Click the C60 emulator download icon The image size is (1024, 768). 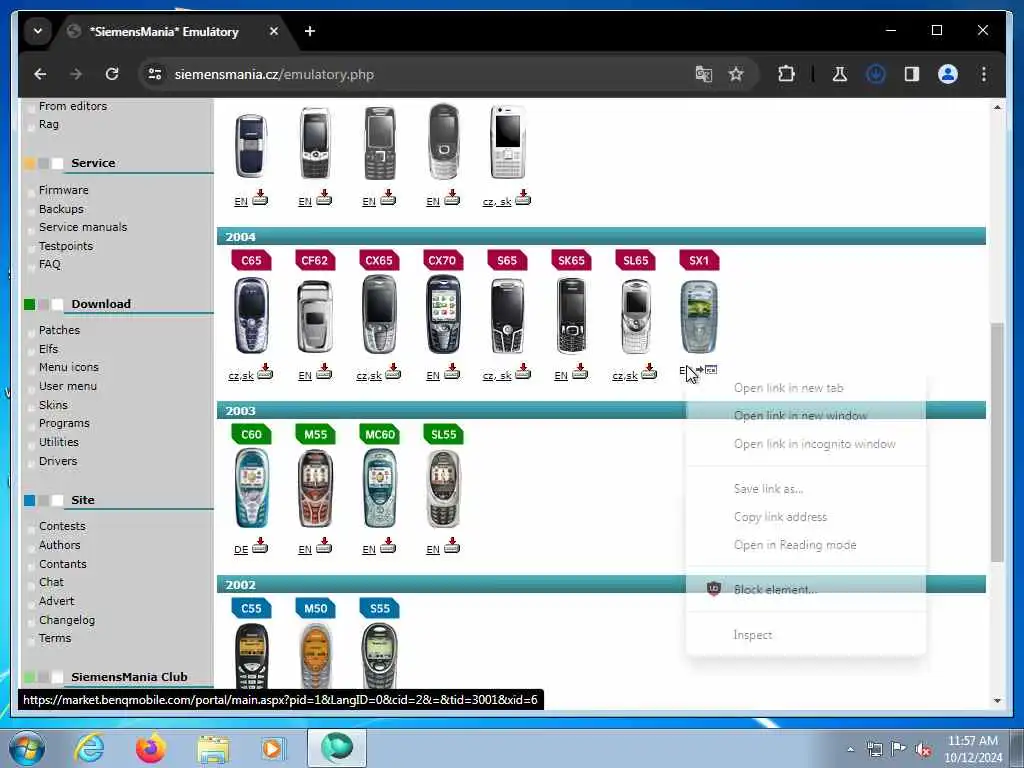pos(260,545)
